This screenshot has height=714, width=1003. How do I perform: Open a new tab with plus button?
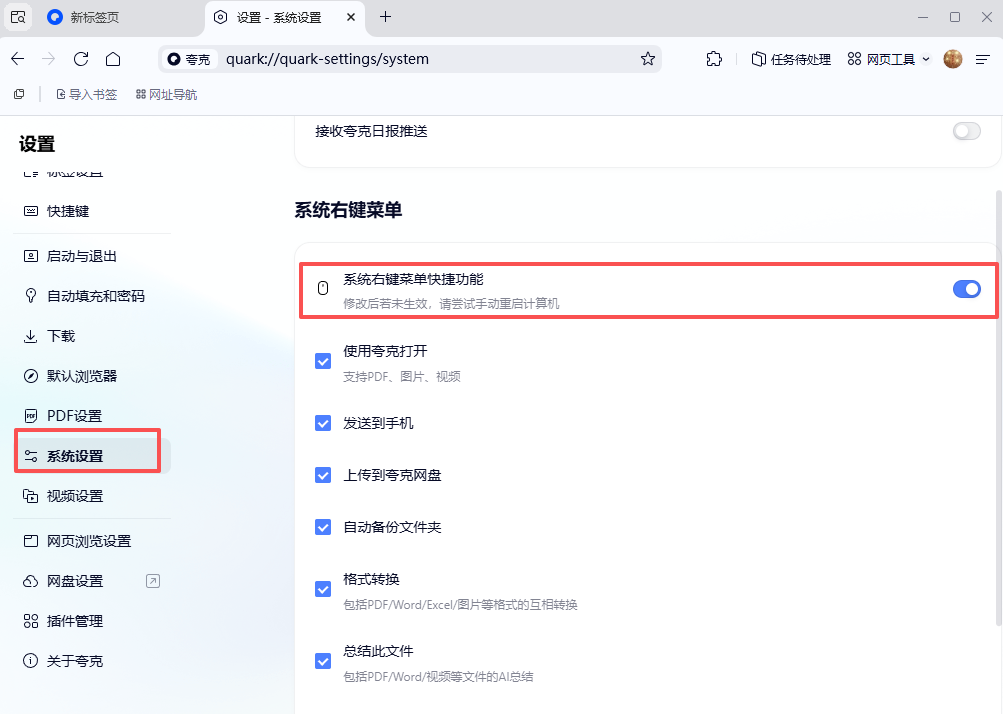coord(385,17)
